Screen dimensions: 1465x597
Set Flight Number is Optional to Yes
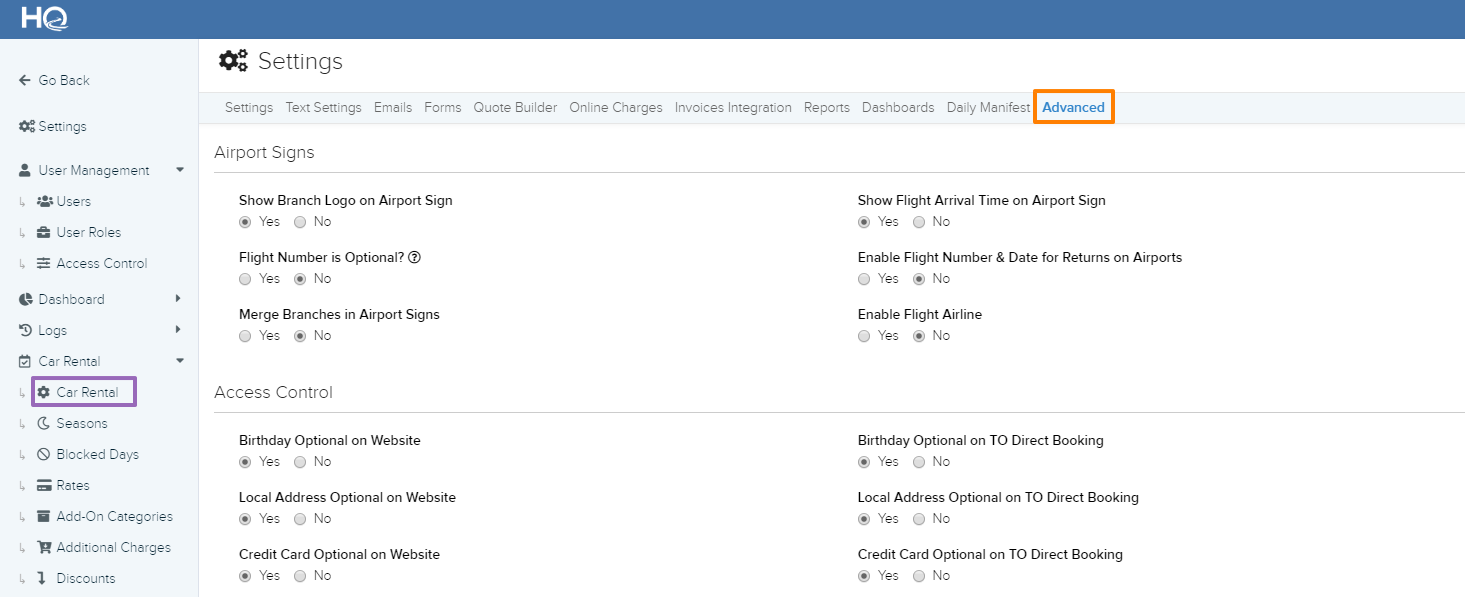pos(246,279)
